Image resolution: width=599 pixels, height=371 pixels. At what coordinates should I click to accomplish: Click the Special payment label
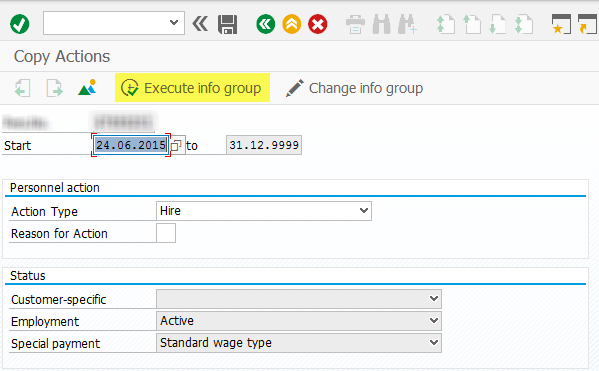coord(55,344)
